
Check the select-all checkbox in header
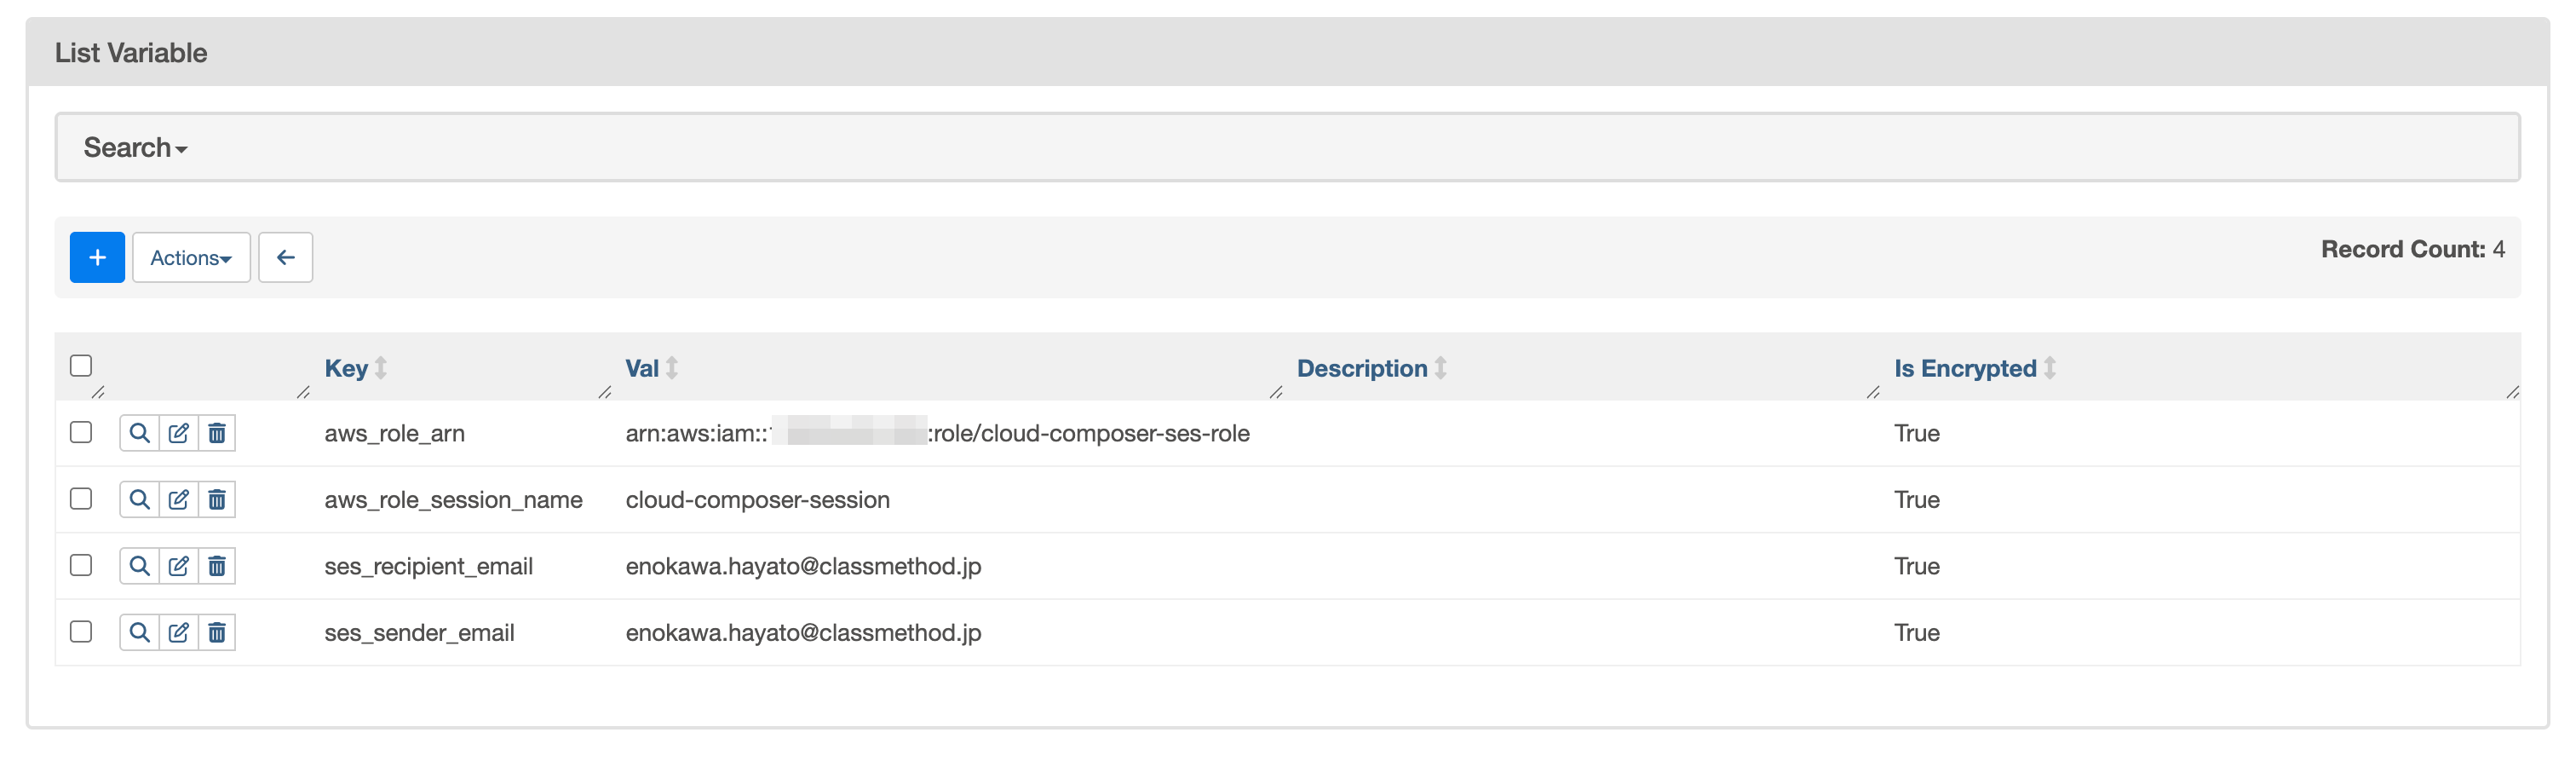click(80, 366)
